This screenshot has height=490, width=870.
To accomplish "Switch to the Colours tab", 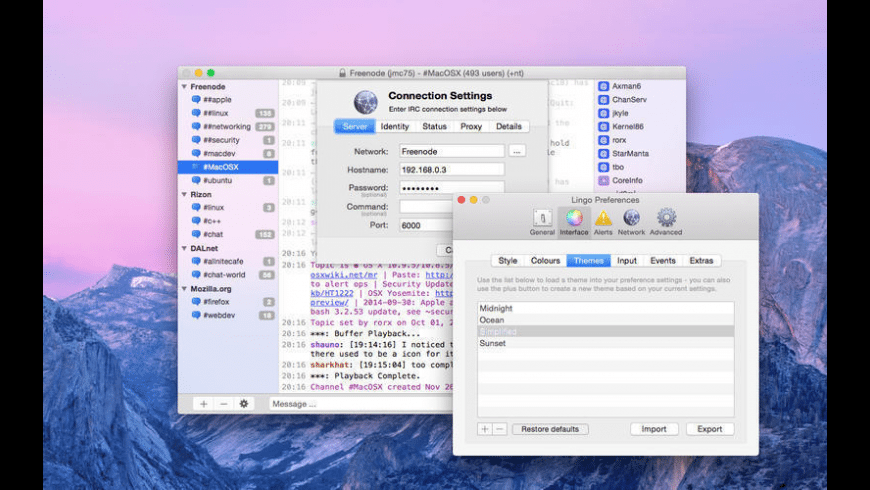I will (x=545, y=261).
